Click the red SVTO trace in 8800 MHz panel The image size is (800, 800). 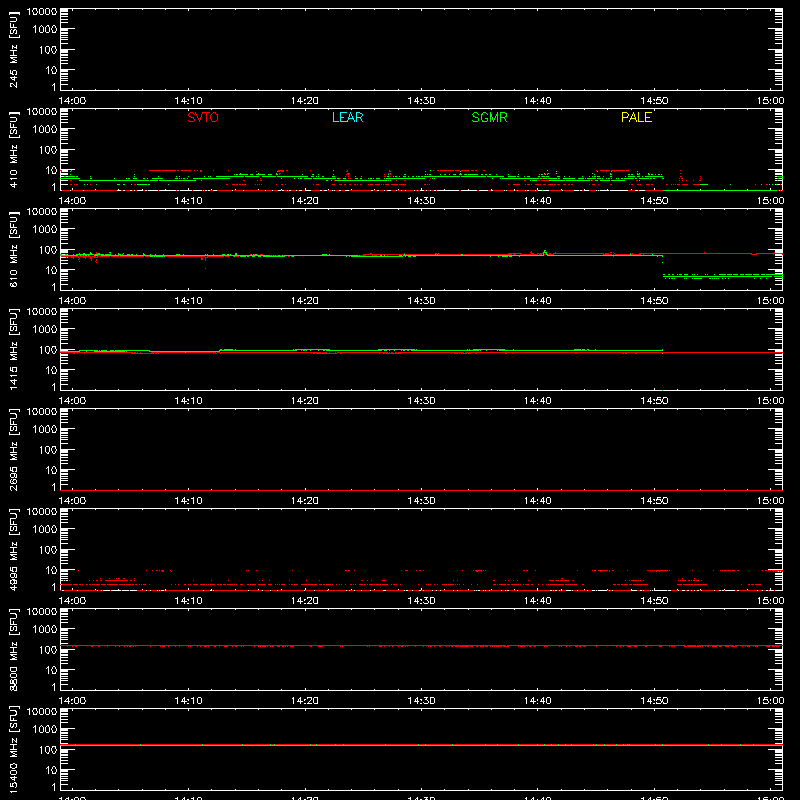click(421, 646)
